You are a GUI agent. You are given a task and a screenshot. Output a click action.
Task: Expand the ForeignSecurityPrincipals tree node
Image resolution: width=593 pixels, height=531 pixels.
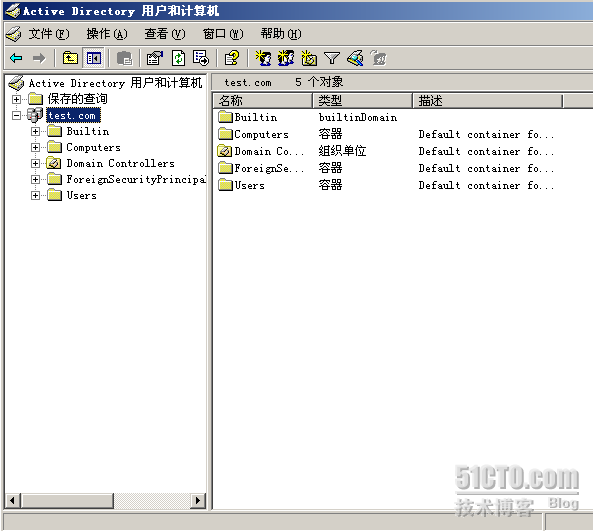click(36, 179)
